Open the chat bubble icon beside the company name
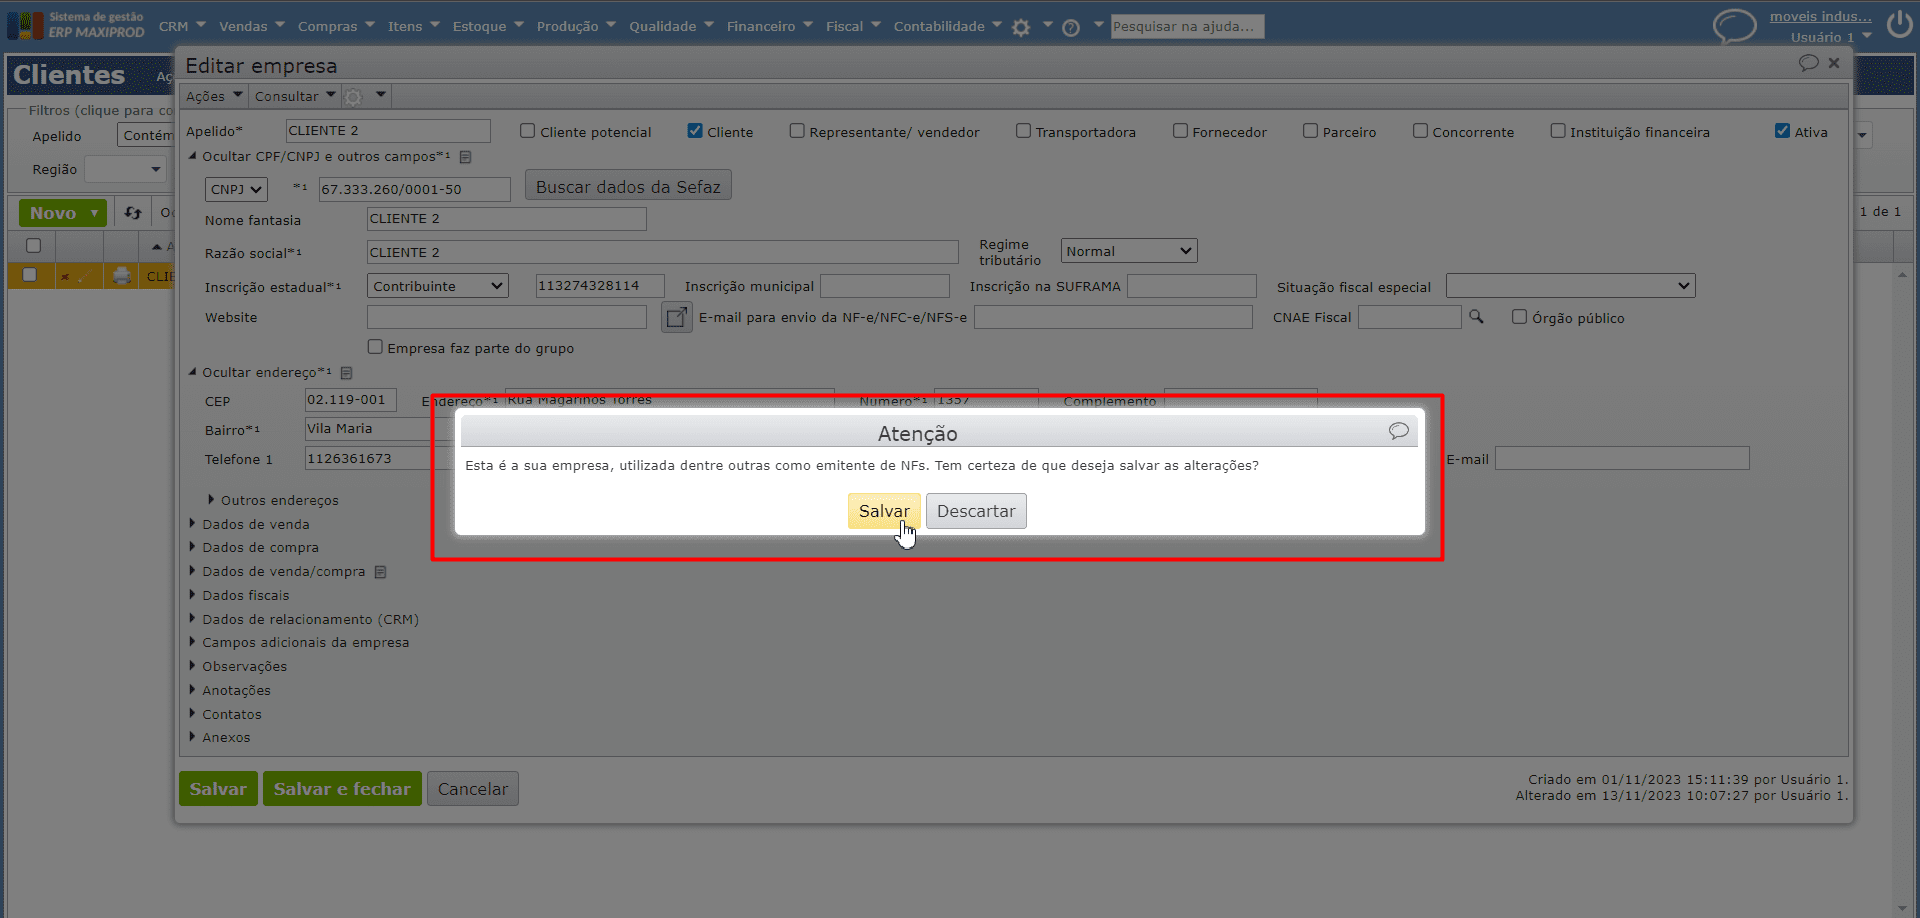1920x918 pixels. [x=1734, y=25]
